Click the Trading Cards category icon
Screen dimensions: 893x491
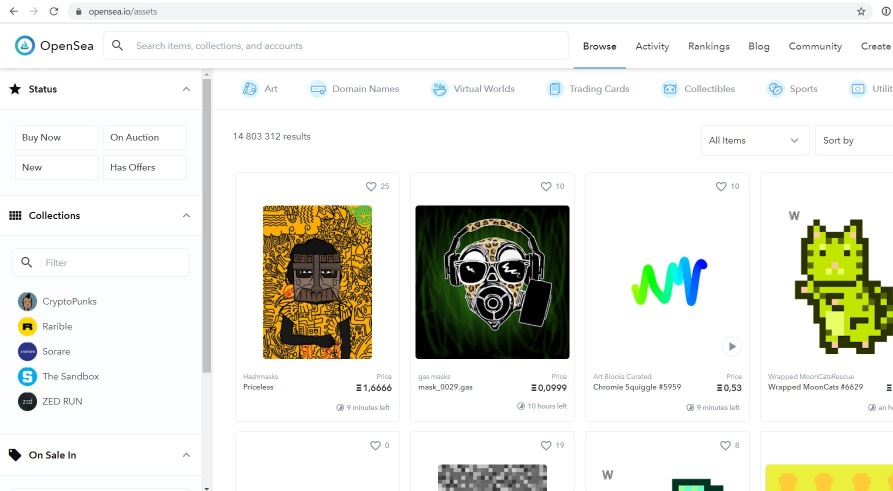click(555, 89)
